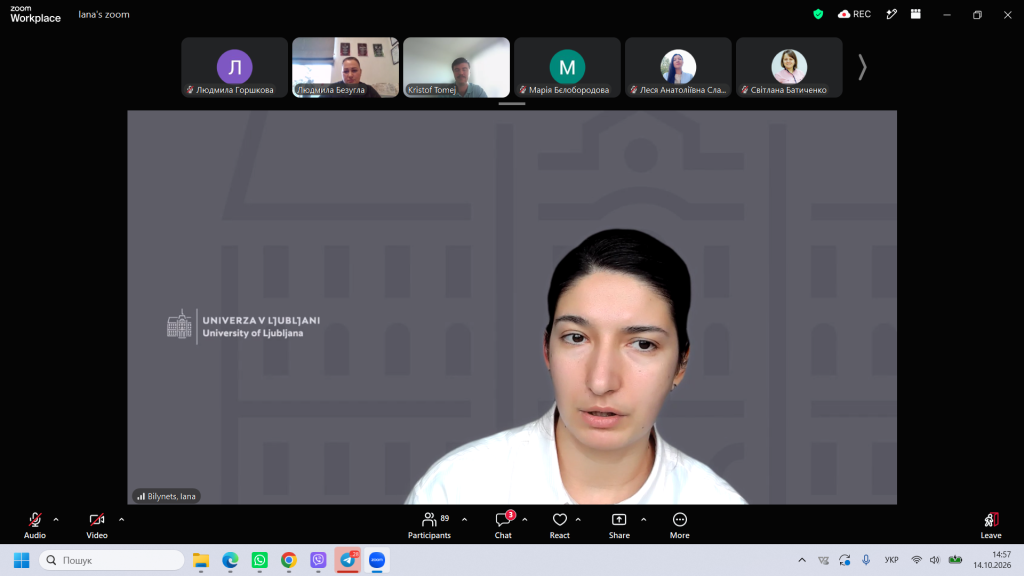Click the REC cloud recording indicator
1024x576 pixels.
coord(854,14)
